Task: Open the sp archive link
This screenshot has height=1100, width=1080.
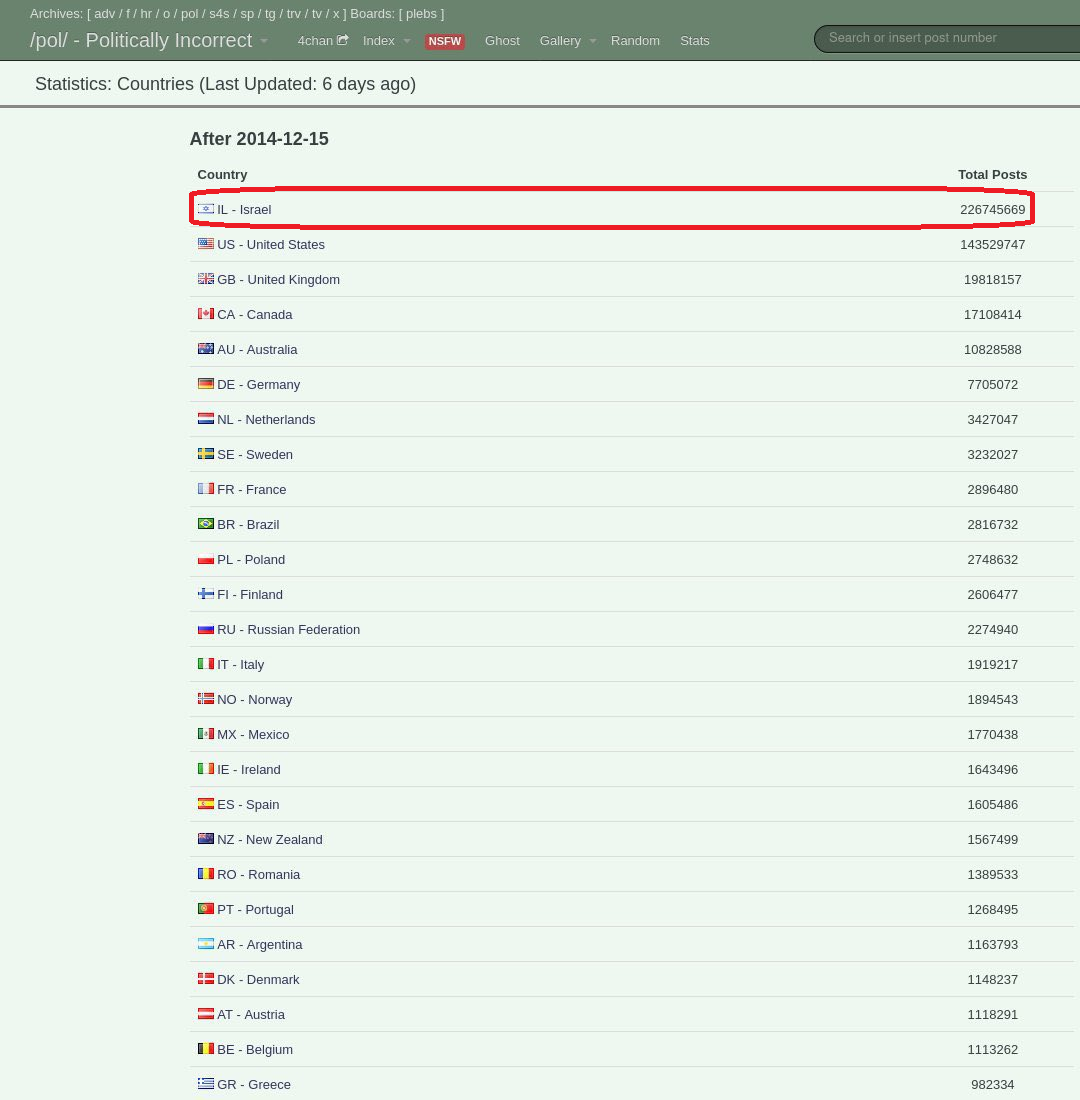Action: click(247, 13)
